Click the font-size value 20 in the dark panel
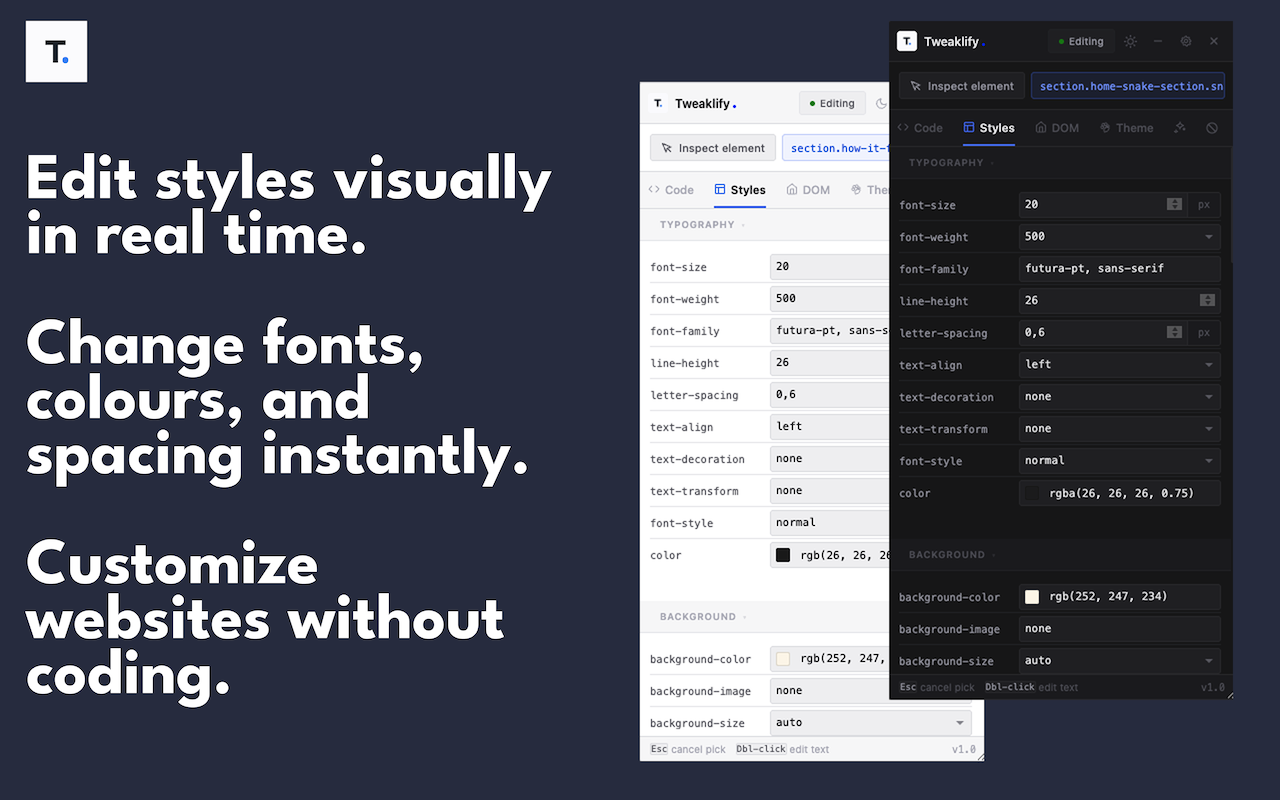The image size is (1280, 800). click(1032, 205)
